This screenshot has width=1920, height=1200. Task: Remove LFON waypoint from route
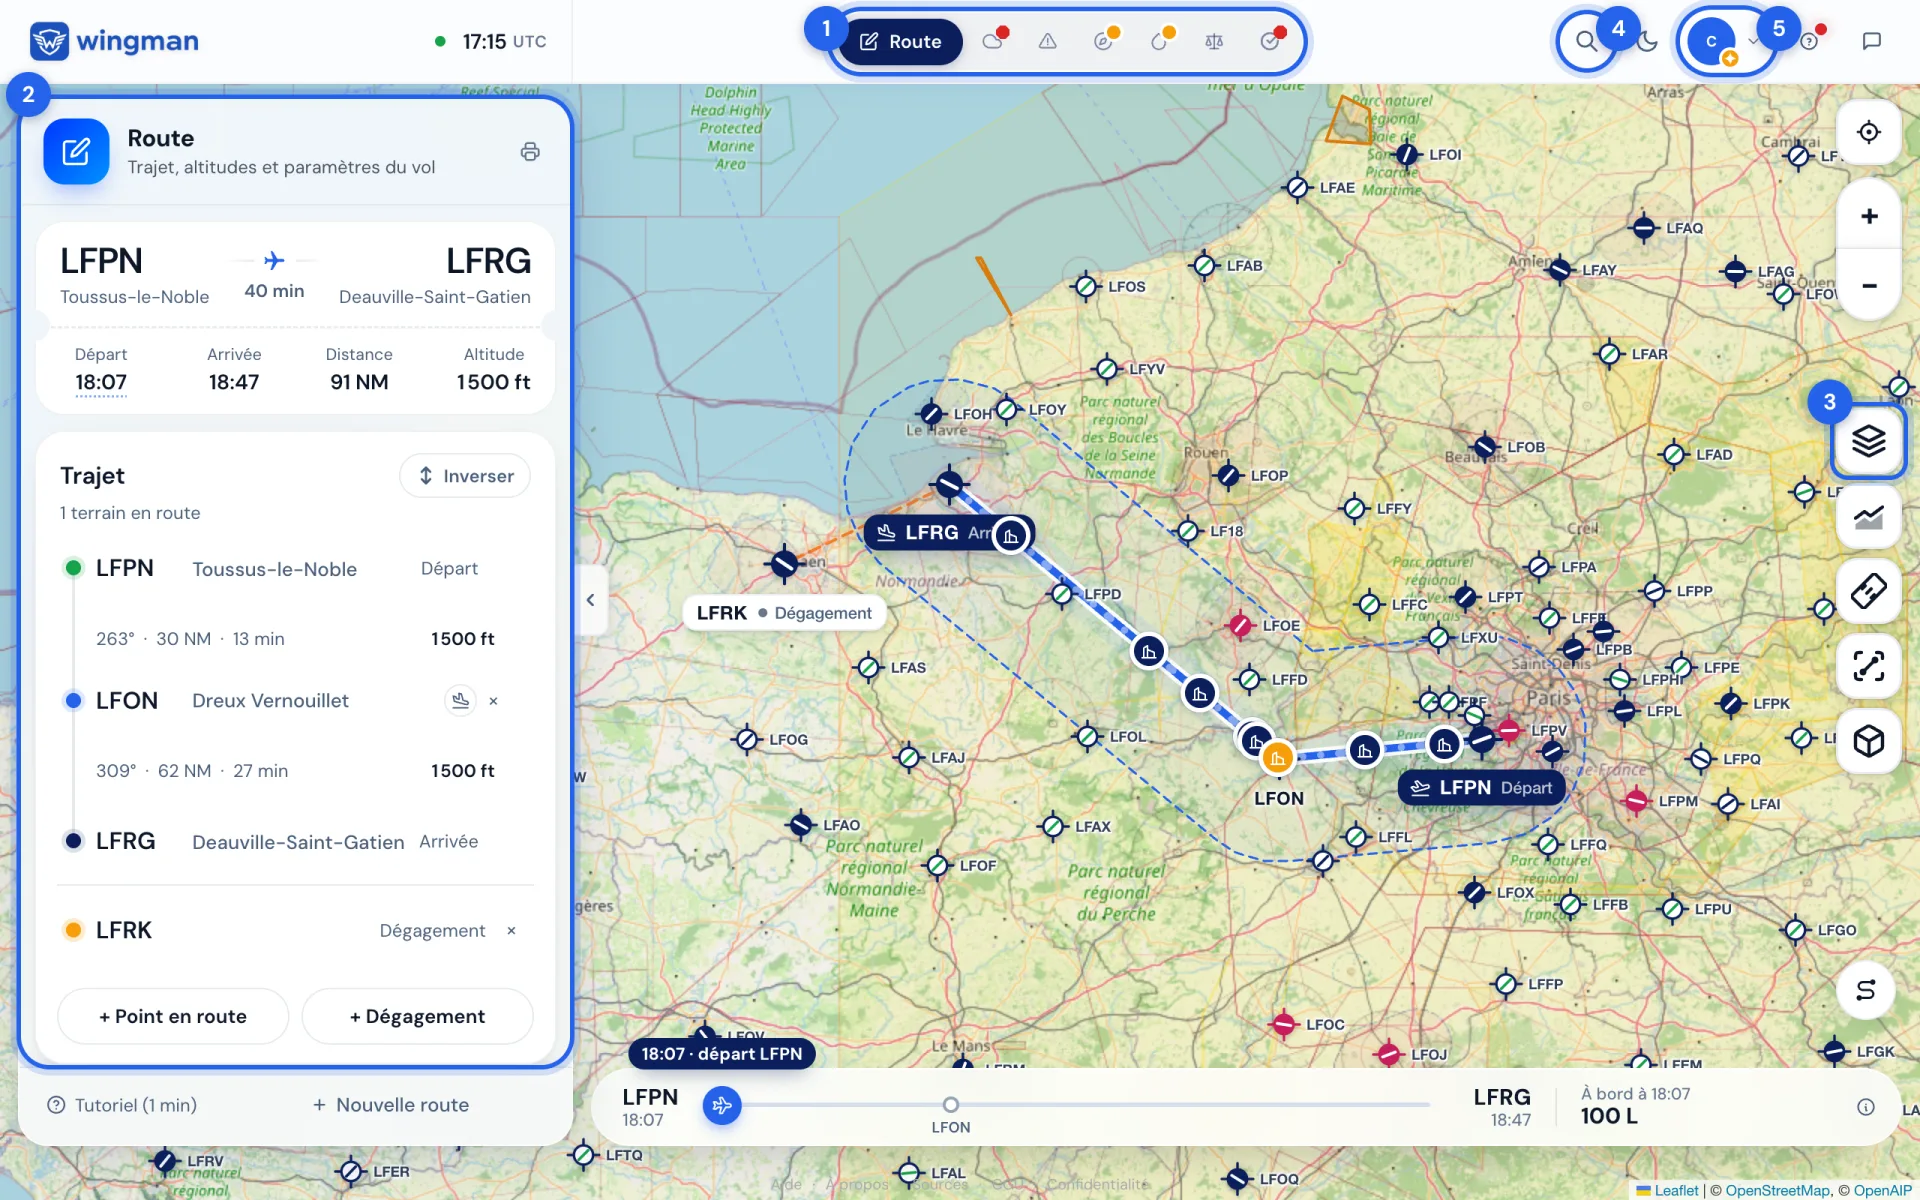coord(493,701)
